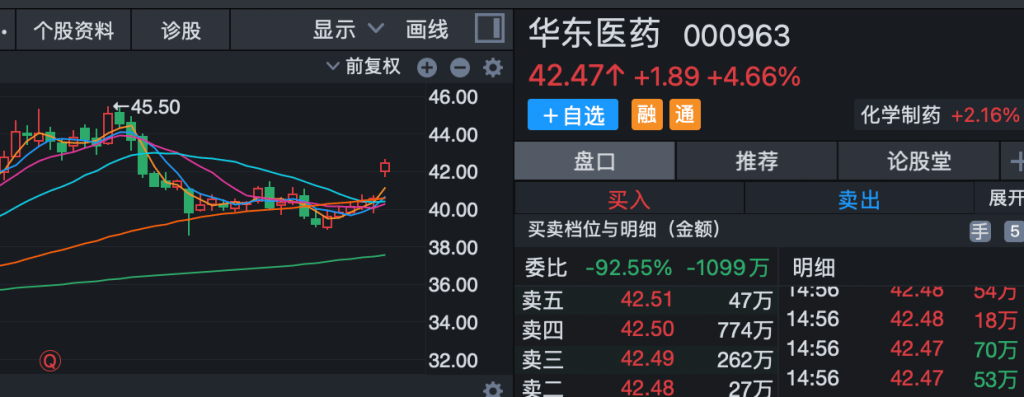Add stock via ＋自选 button

coord(573,115)
